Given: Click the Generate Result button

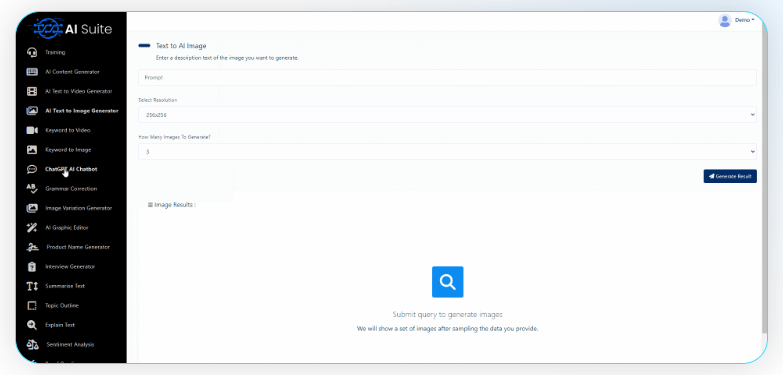Looking at the screenshot, I should [x=730, y=176].
